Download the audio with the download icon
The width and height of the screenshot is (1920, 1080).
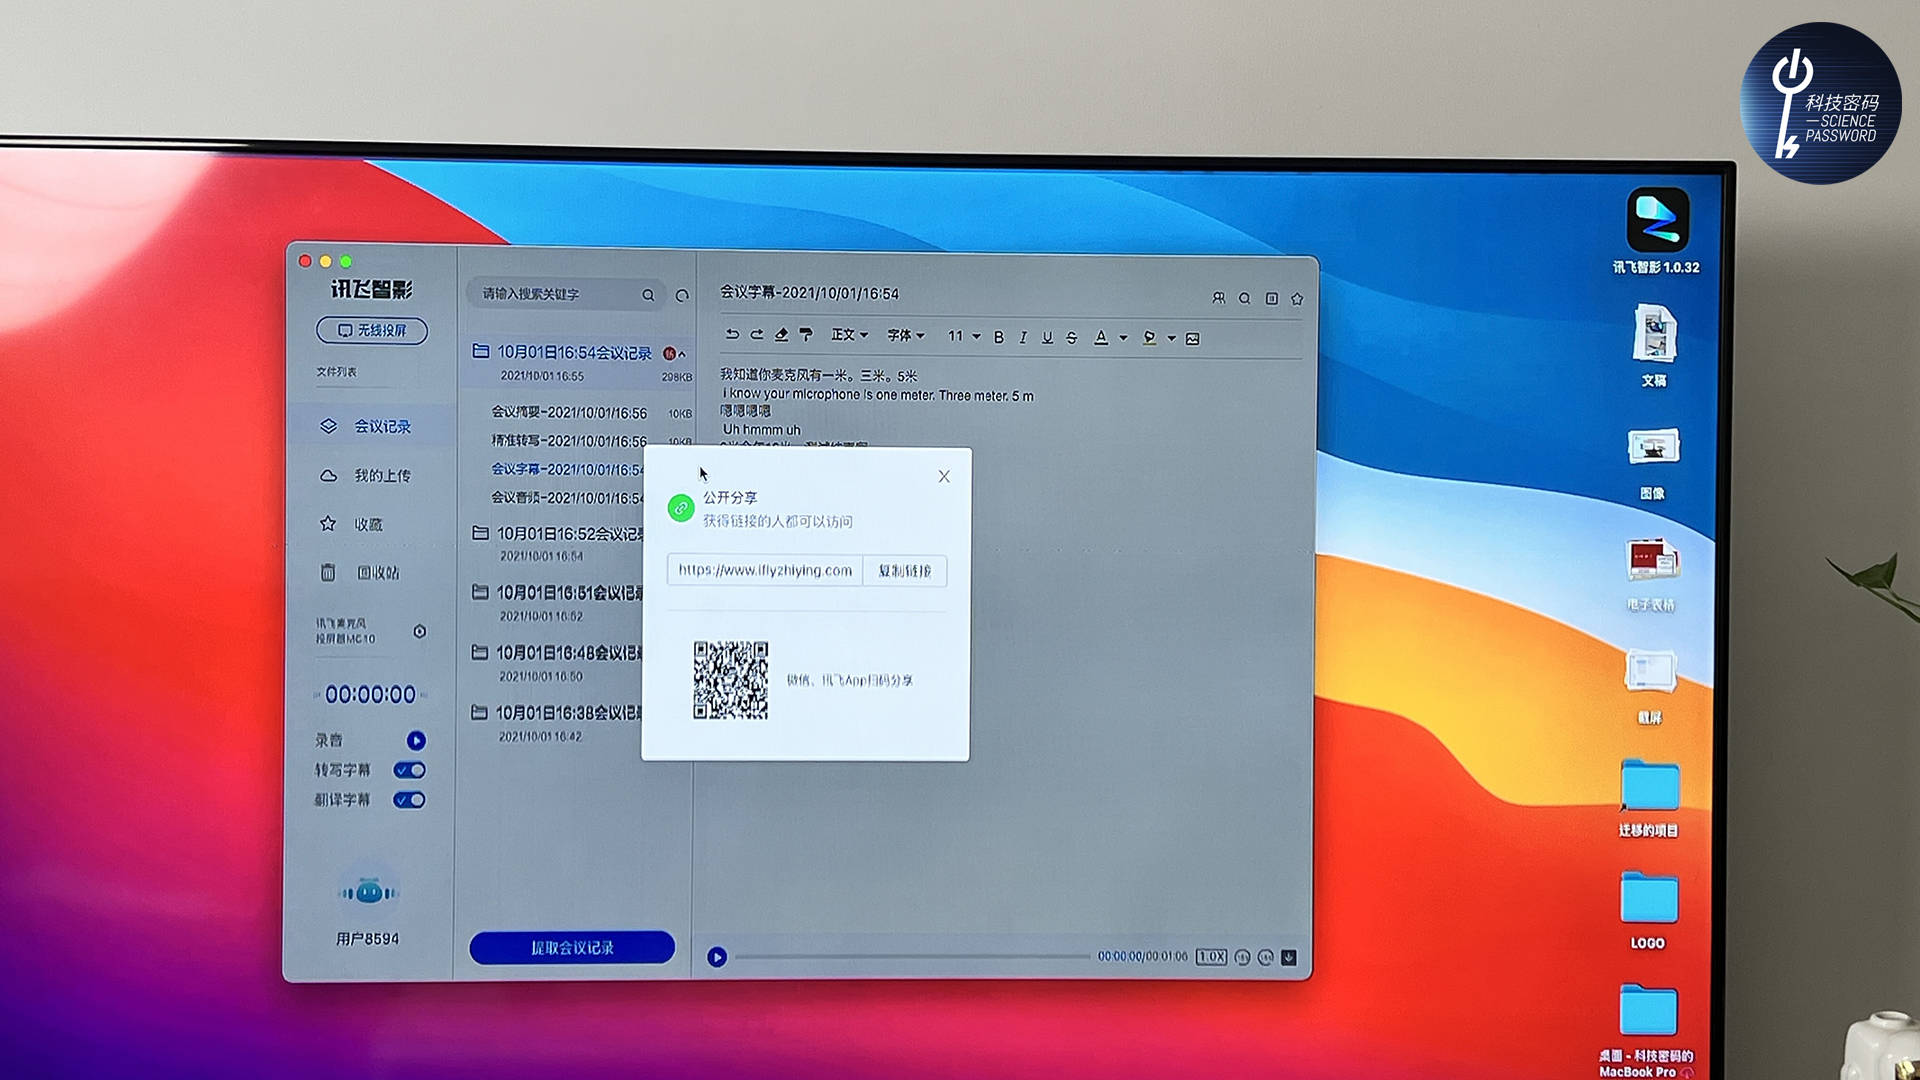coord(1289,957)
